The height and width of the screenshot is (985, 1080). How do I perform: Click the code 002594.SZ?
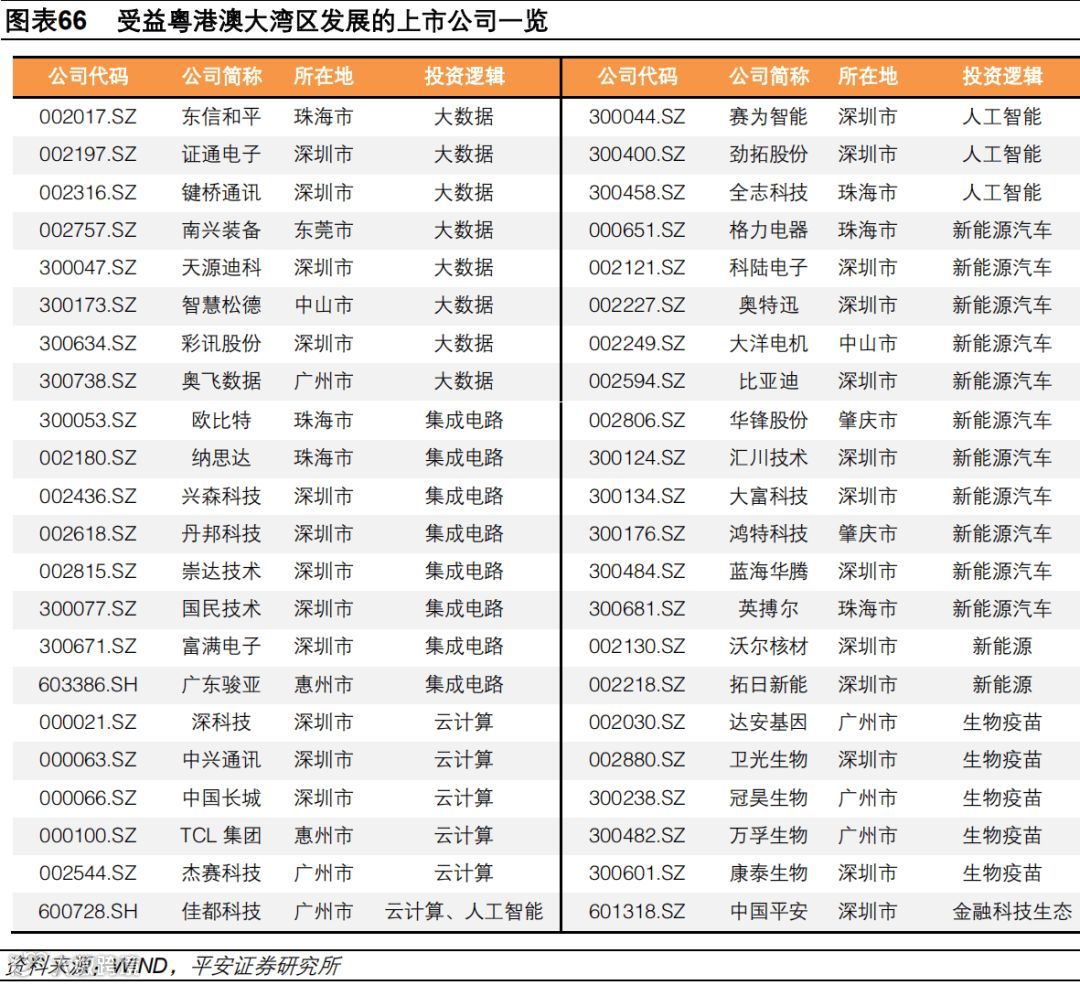637,380
